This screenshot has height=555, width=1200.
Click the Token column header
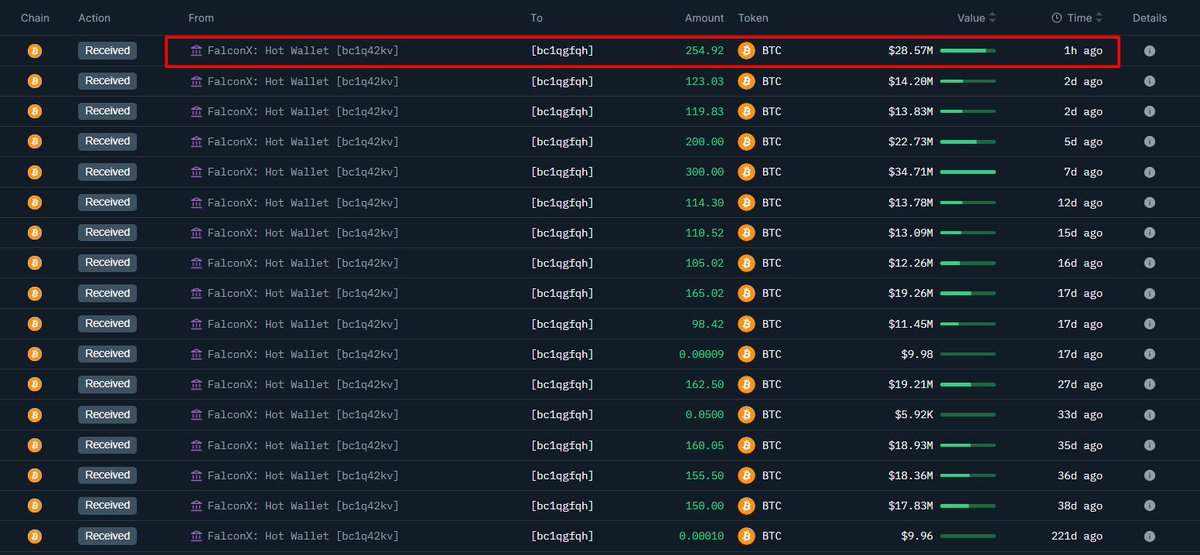coord(753,18)
